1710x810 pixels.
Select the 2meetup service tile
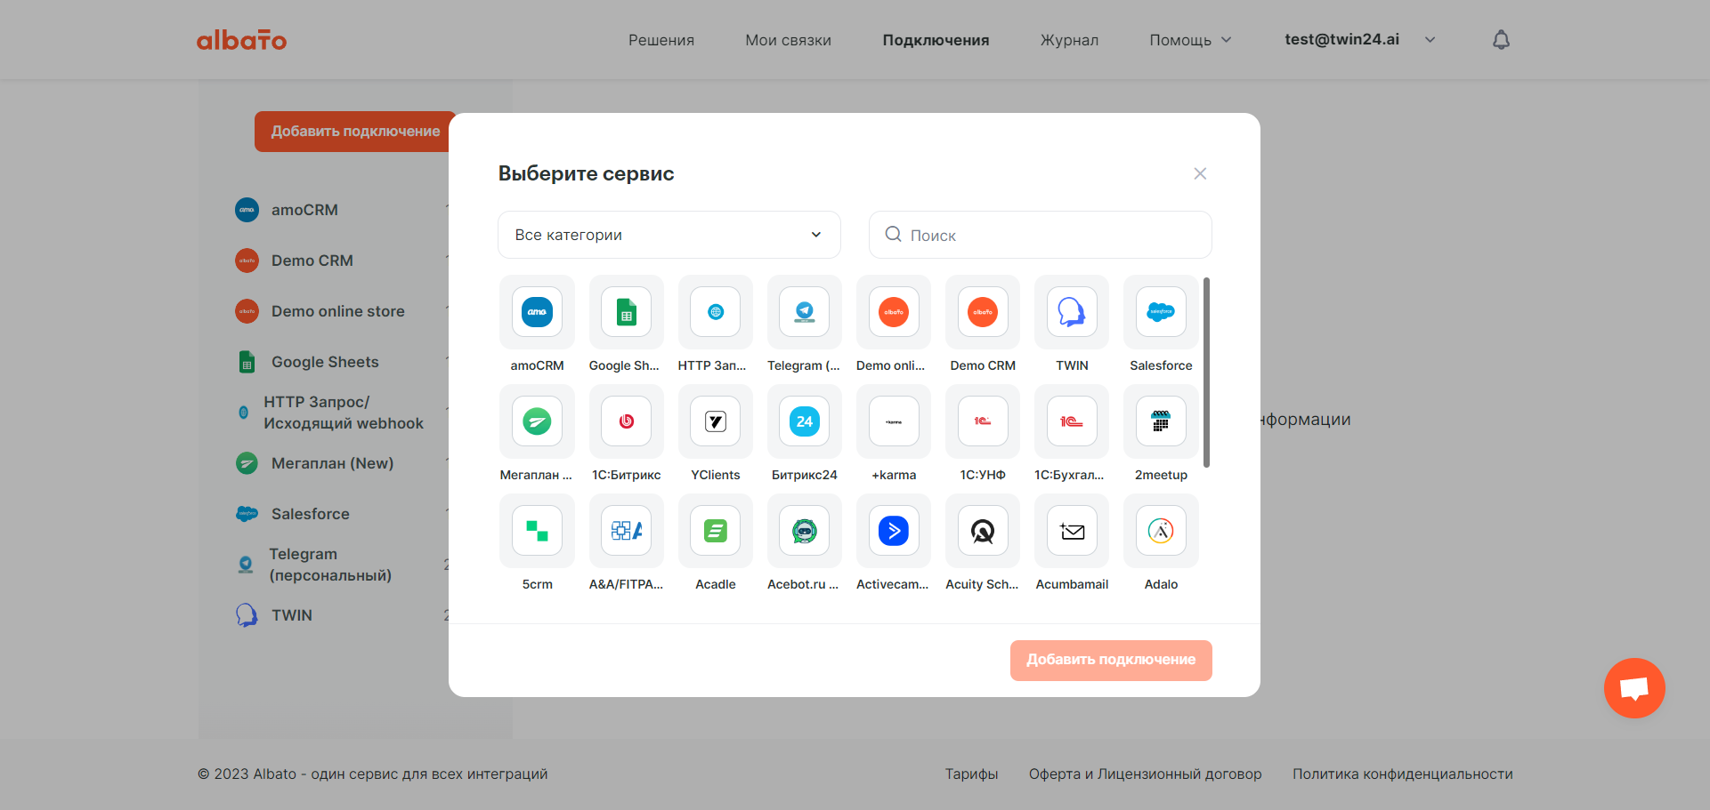point(1160,421)
